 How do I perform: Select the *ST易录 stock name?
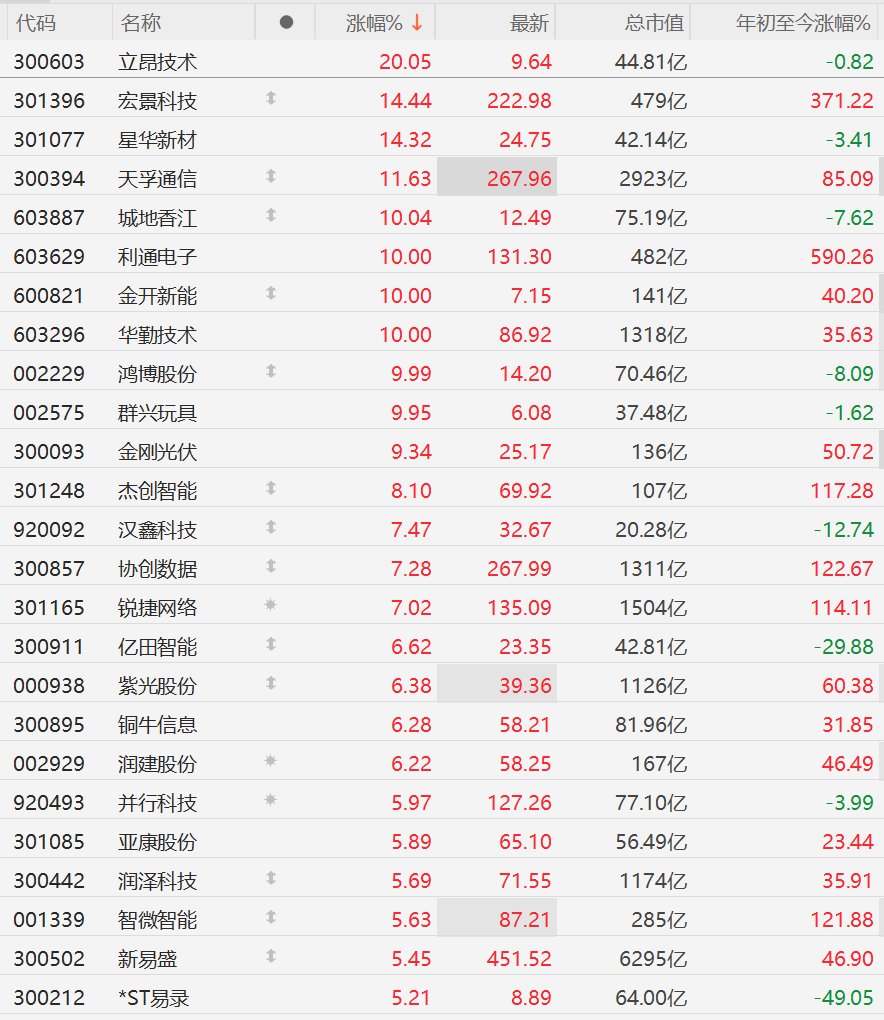(x=154, y=999)
